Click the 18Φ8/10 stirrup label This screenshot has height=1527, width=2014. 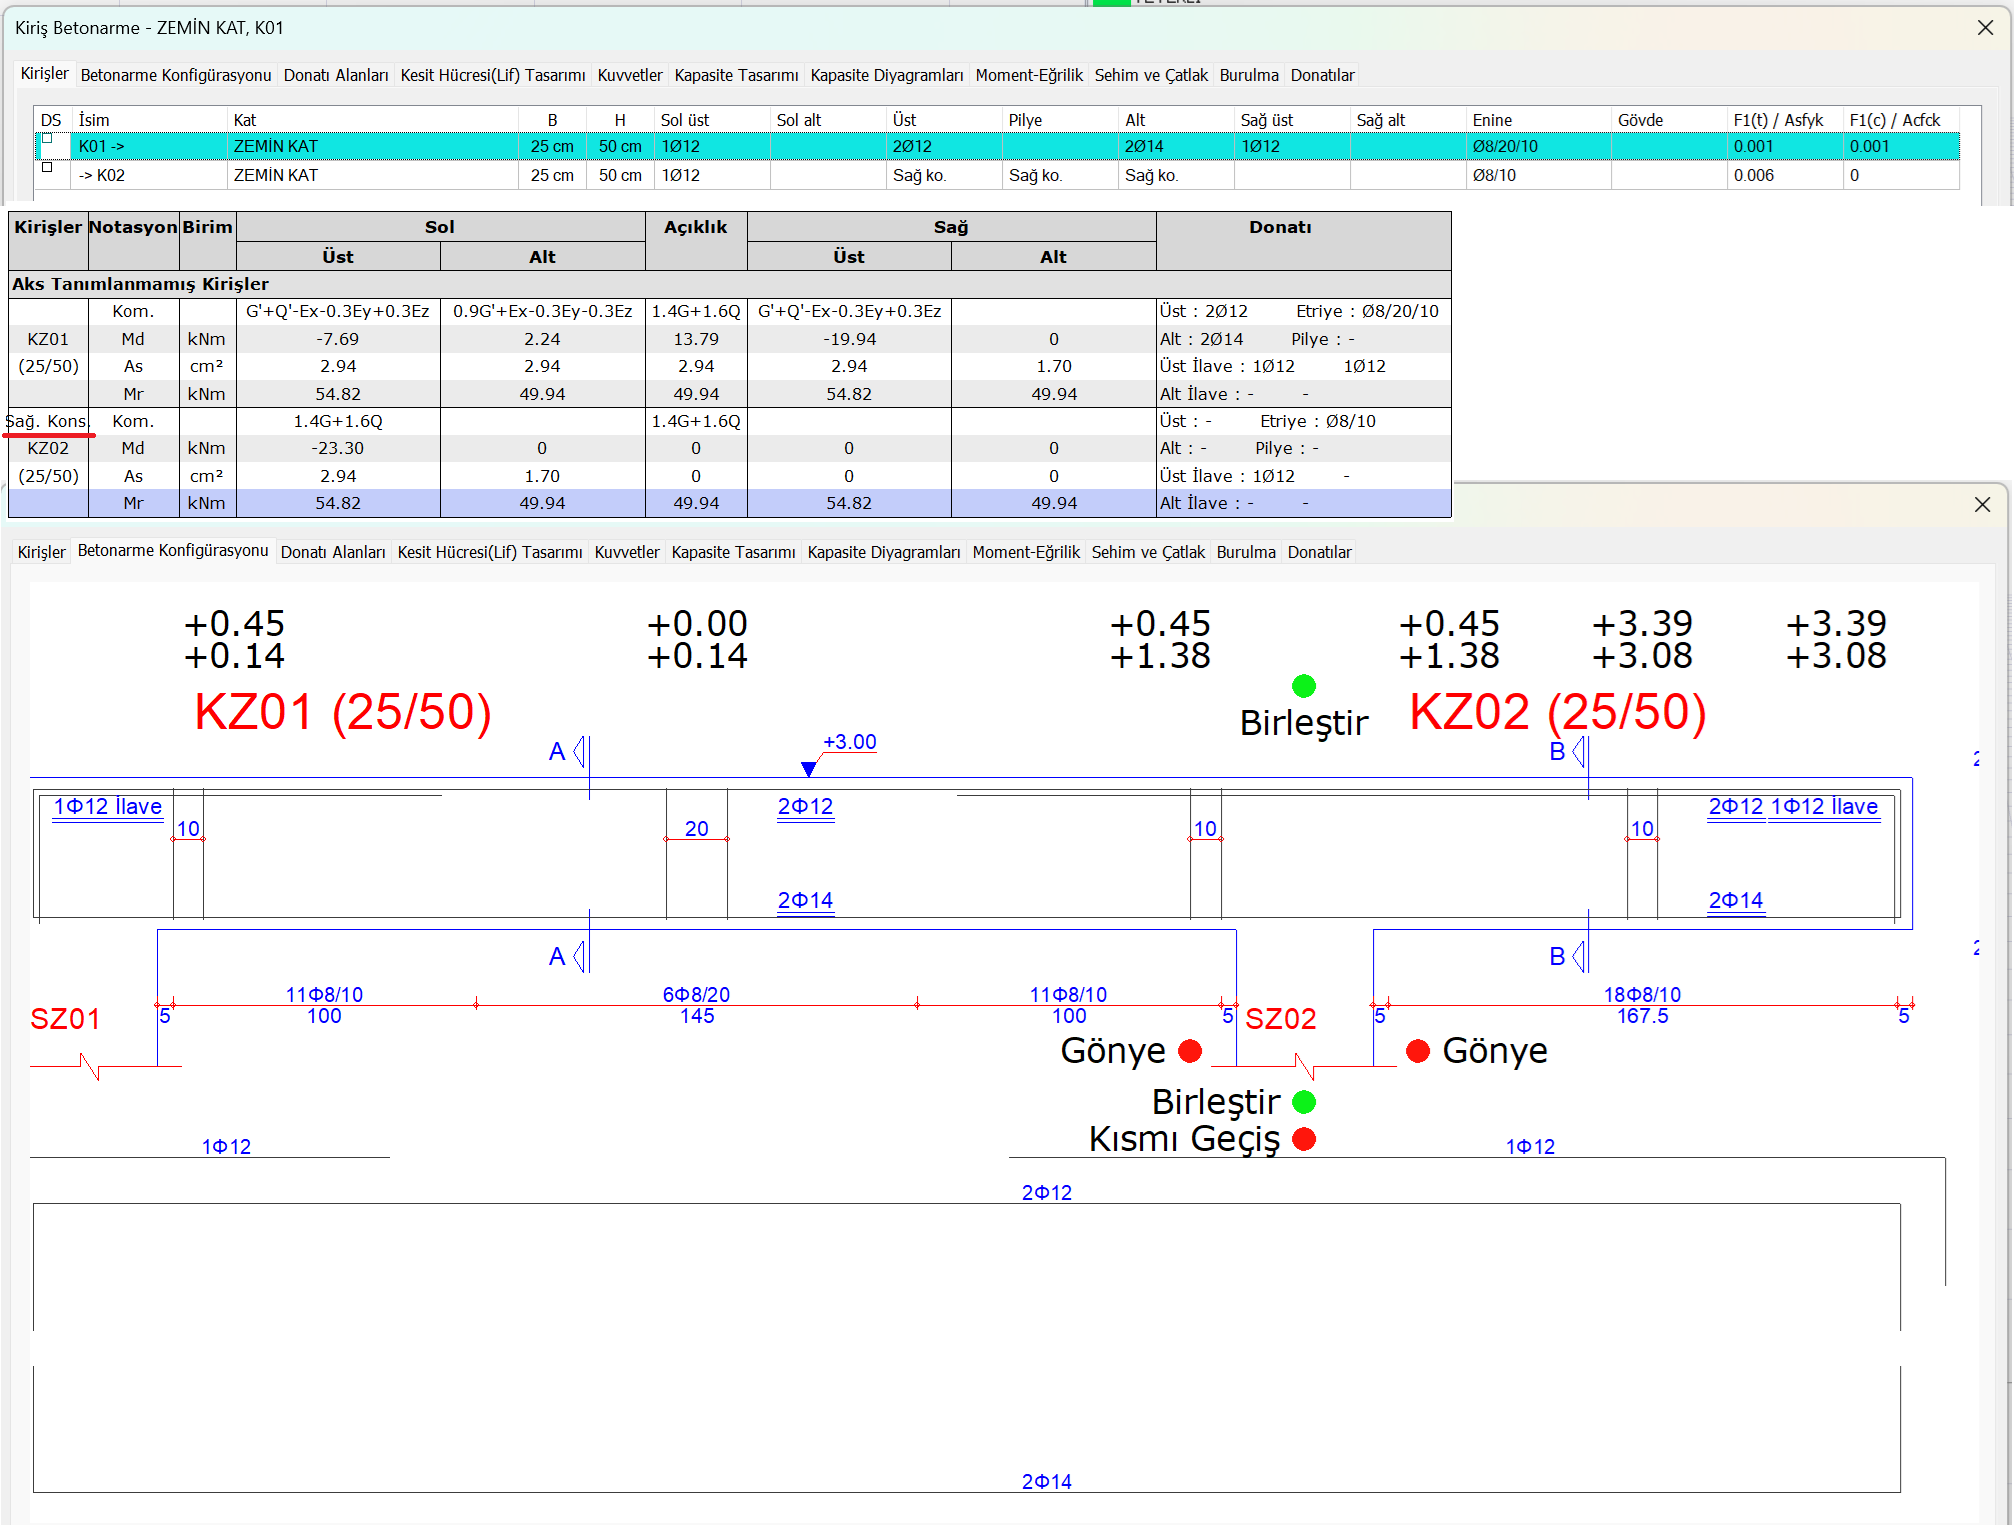click(x=1642, y=994)
